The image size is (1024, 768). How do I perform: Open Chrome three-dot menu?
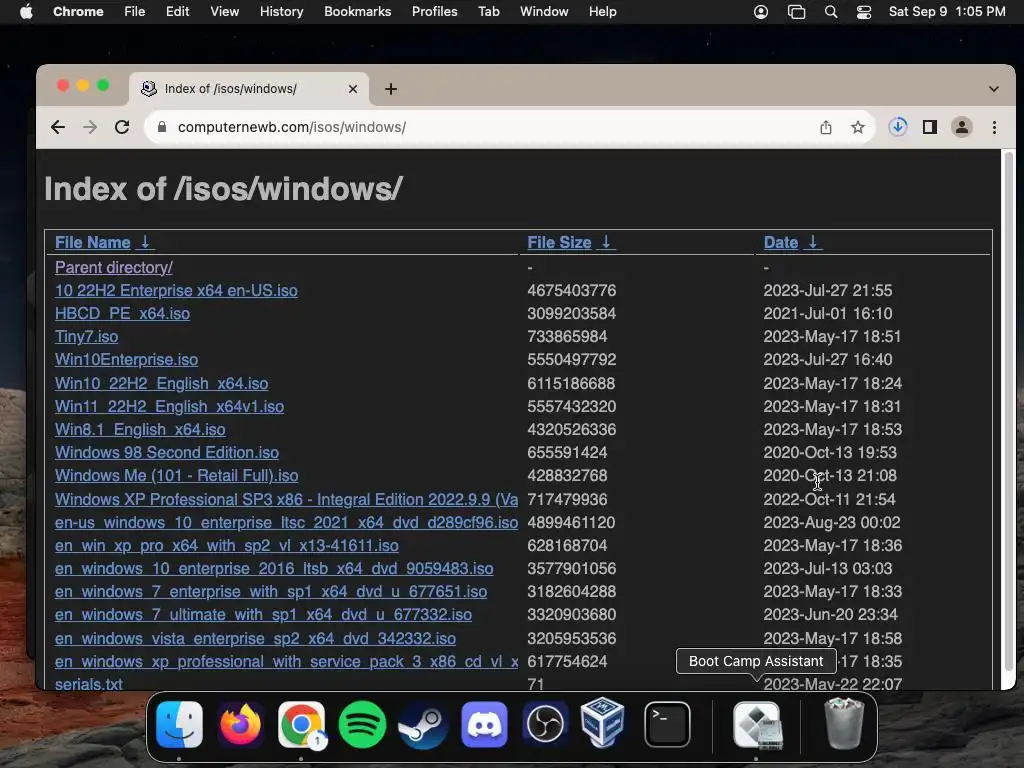995,127
